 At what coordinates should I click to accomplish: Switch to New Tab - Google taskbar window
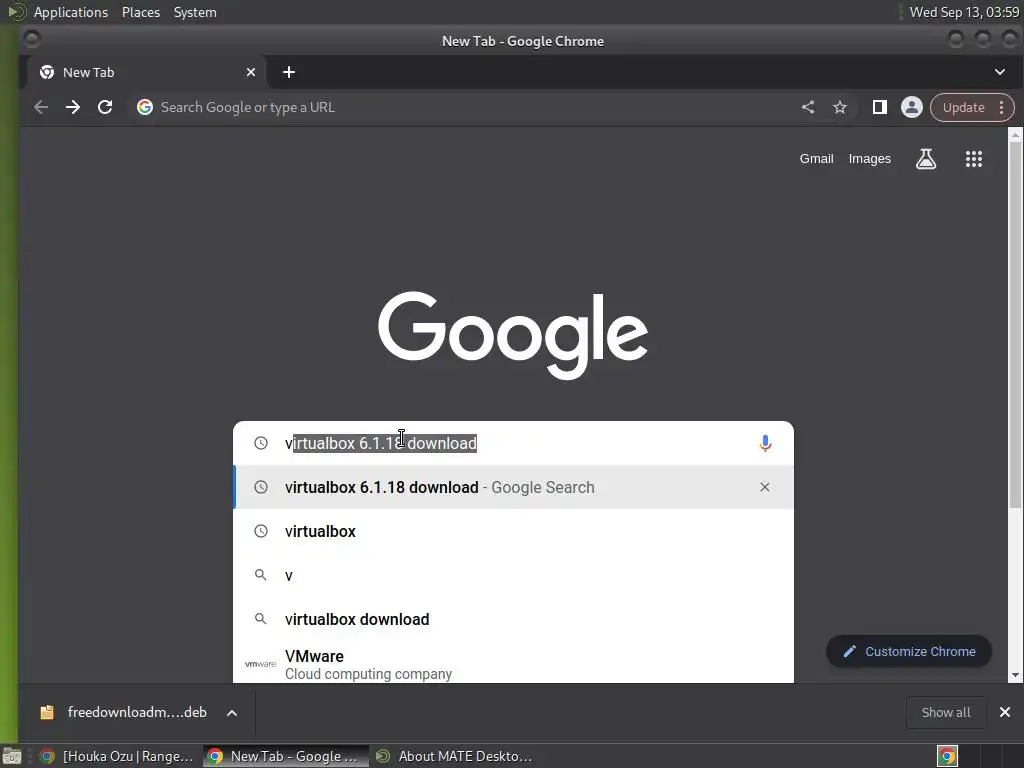(286, 756)
